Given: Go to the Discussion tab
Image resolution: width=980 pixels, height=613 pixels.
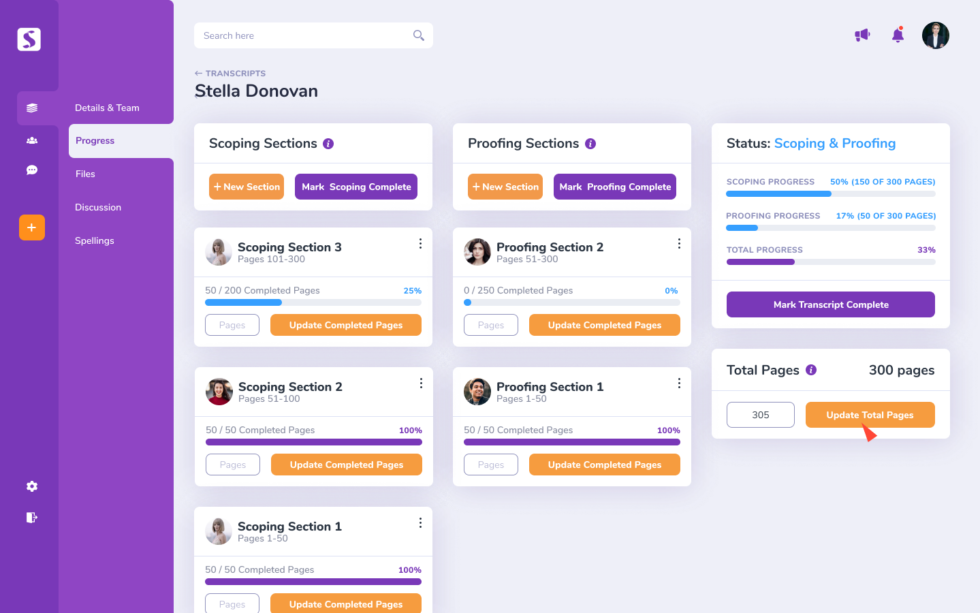Looking at the screenshot, I should tap(98, 207).
